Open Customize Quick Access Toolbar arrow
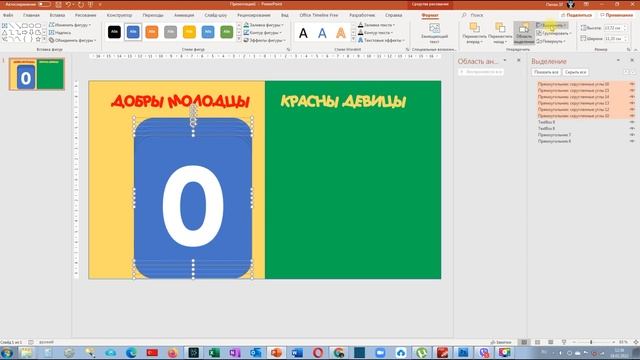Viewport: 640px width, 360px height. (x=100, y=4)
